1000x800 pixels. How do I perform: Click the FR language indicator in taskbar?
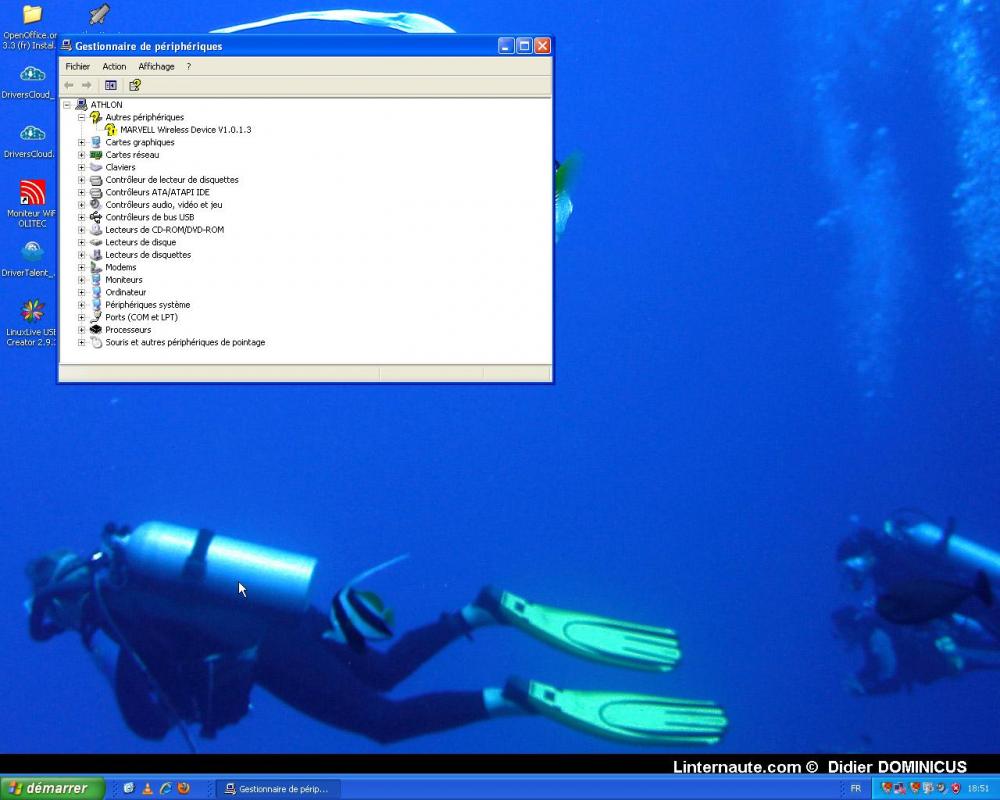856,789
